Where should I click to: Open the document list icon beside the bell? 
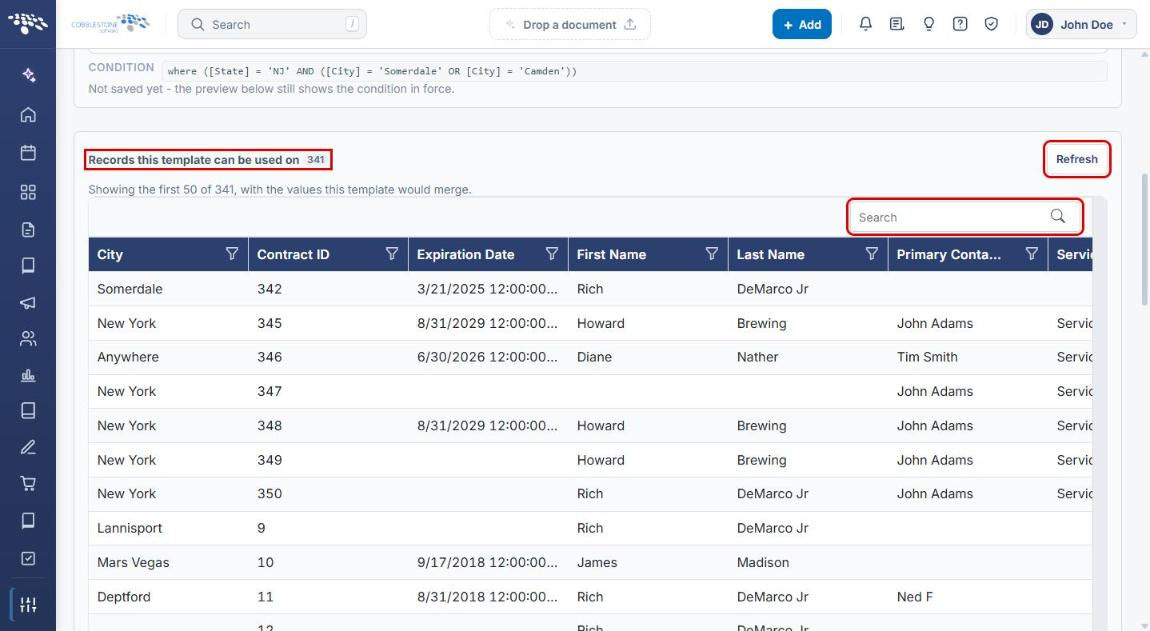896,24
